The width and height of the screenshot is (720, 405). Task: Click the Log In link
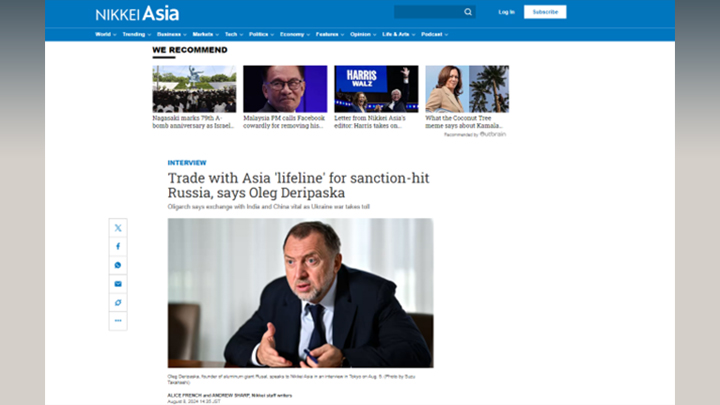tap(506, 12)
